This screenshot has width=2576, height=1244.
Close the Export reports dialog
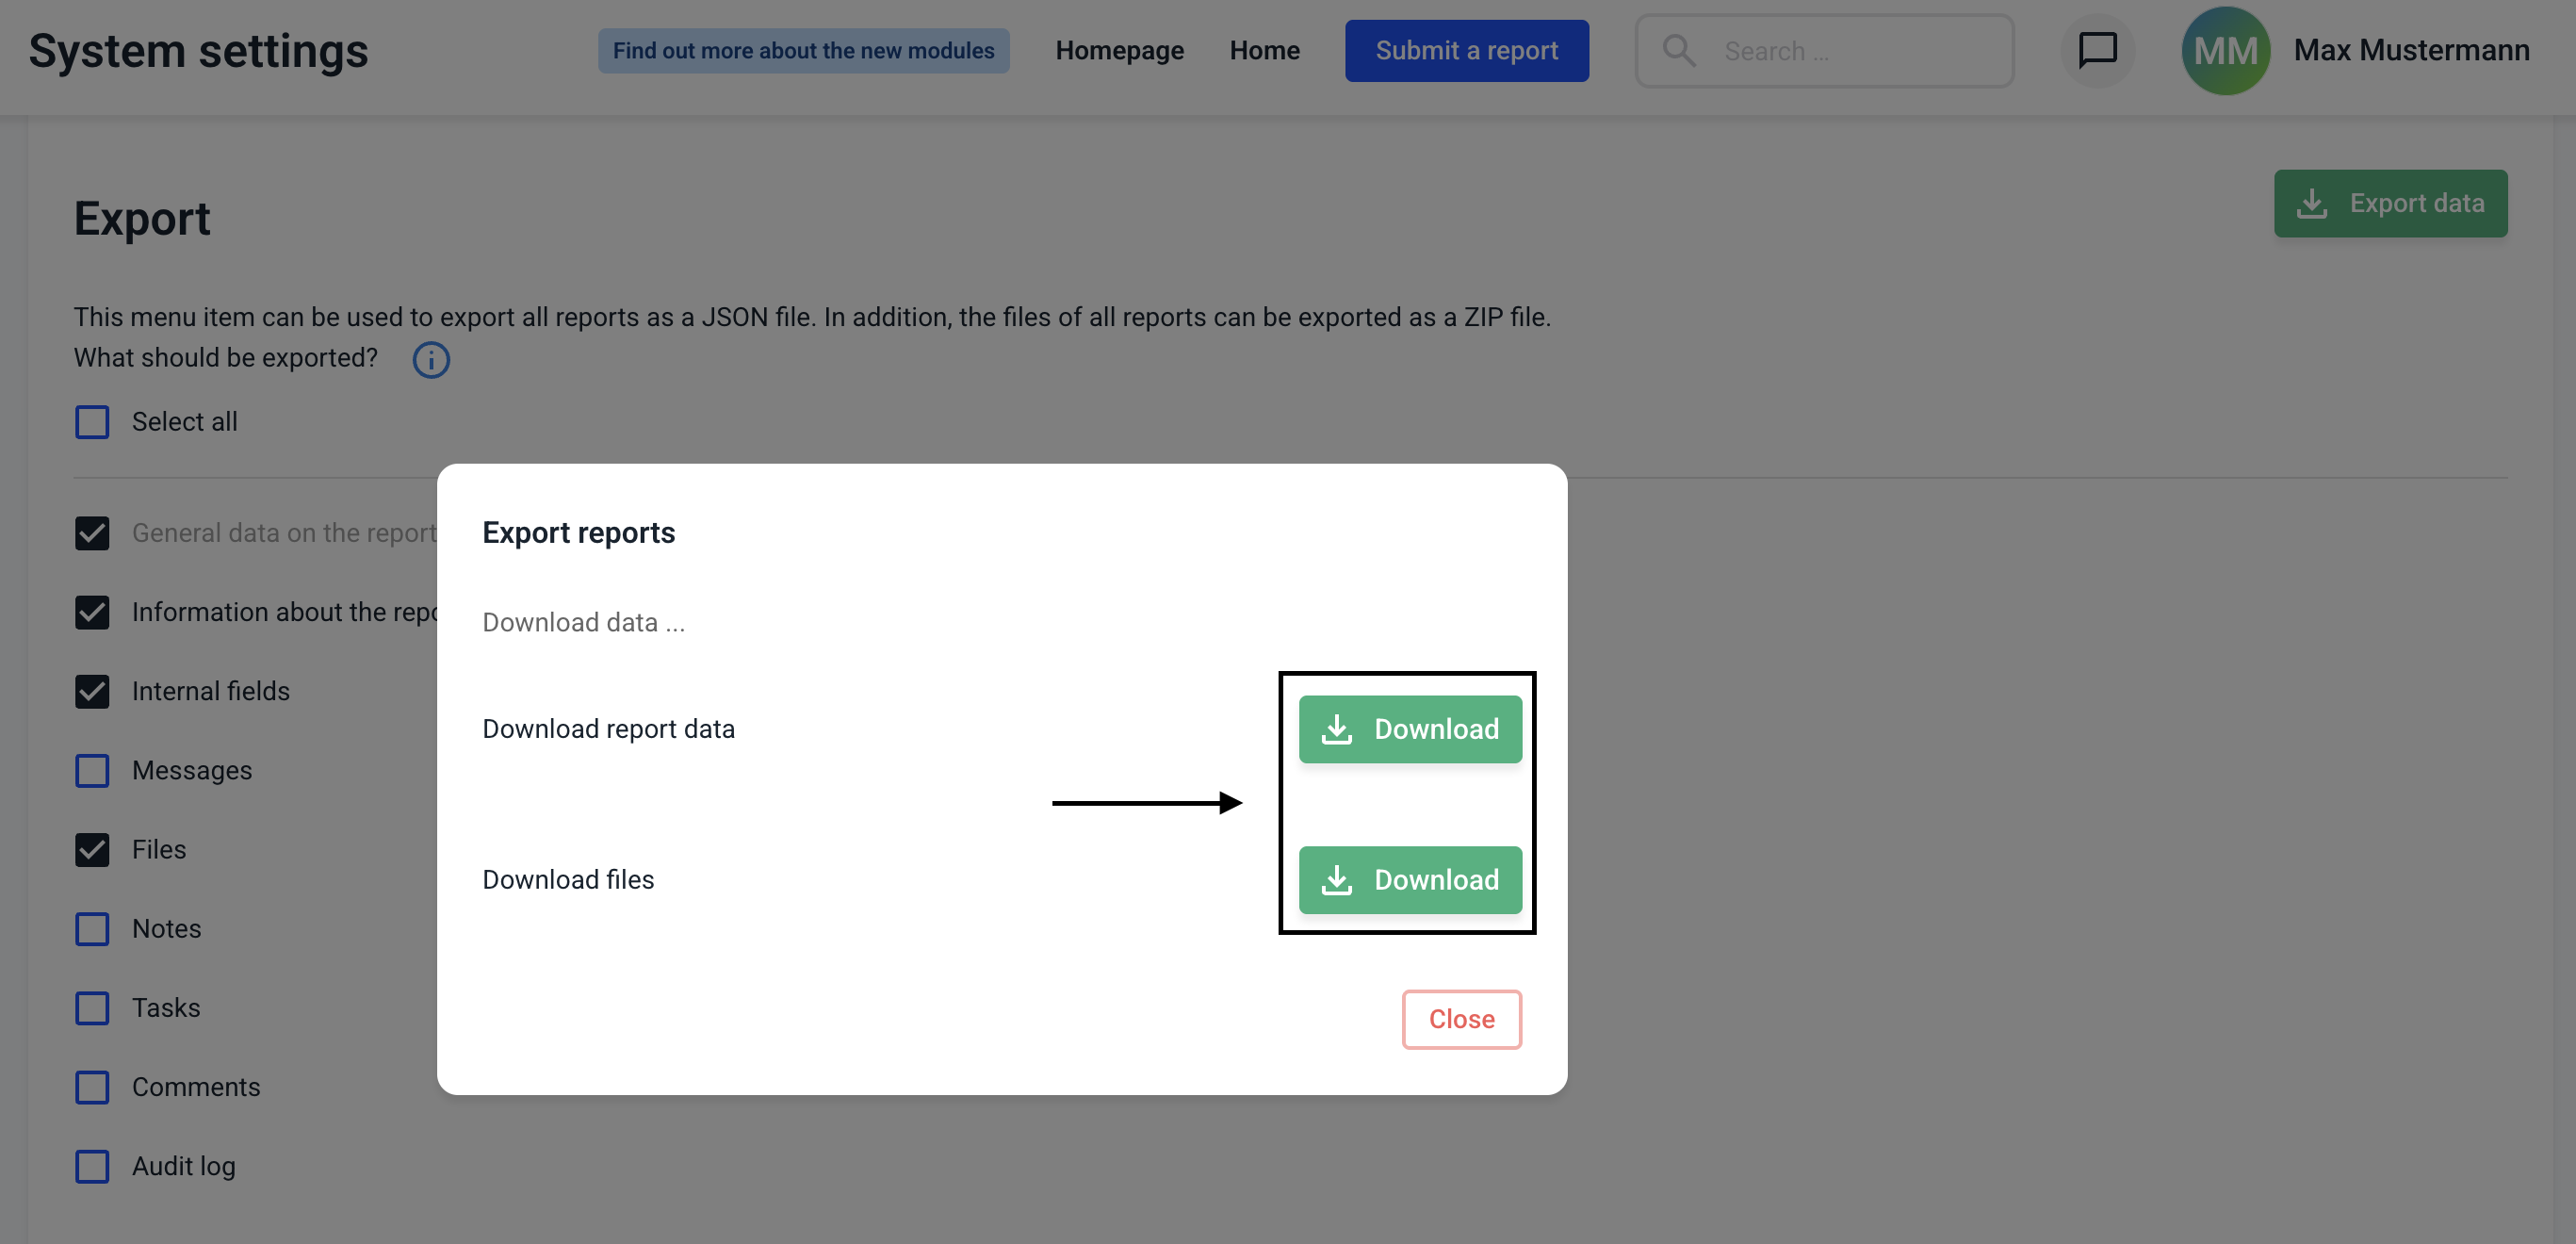pyautogui.click(x=1460, y=1019)
